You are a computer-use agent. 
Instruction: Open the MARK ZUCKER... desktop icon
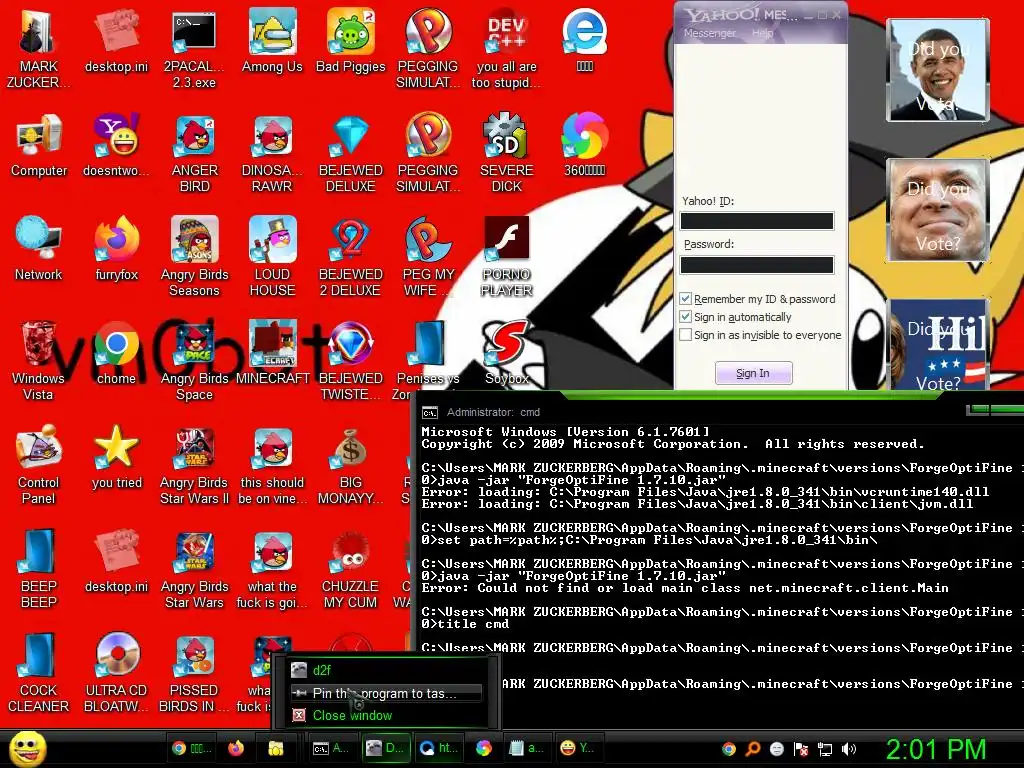point(39,47)
